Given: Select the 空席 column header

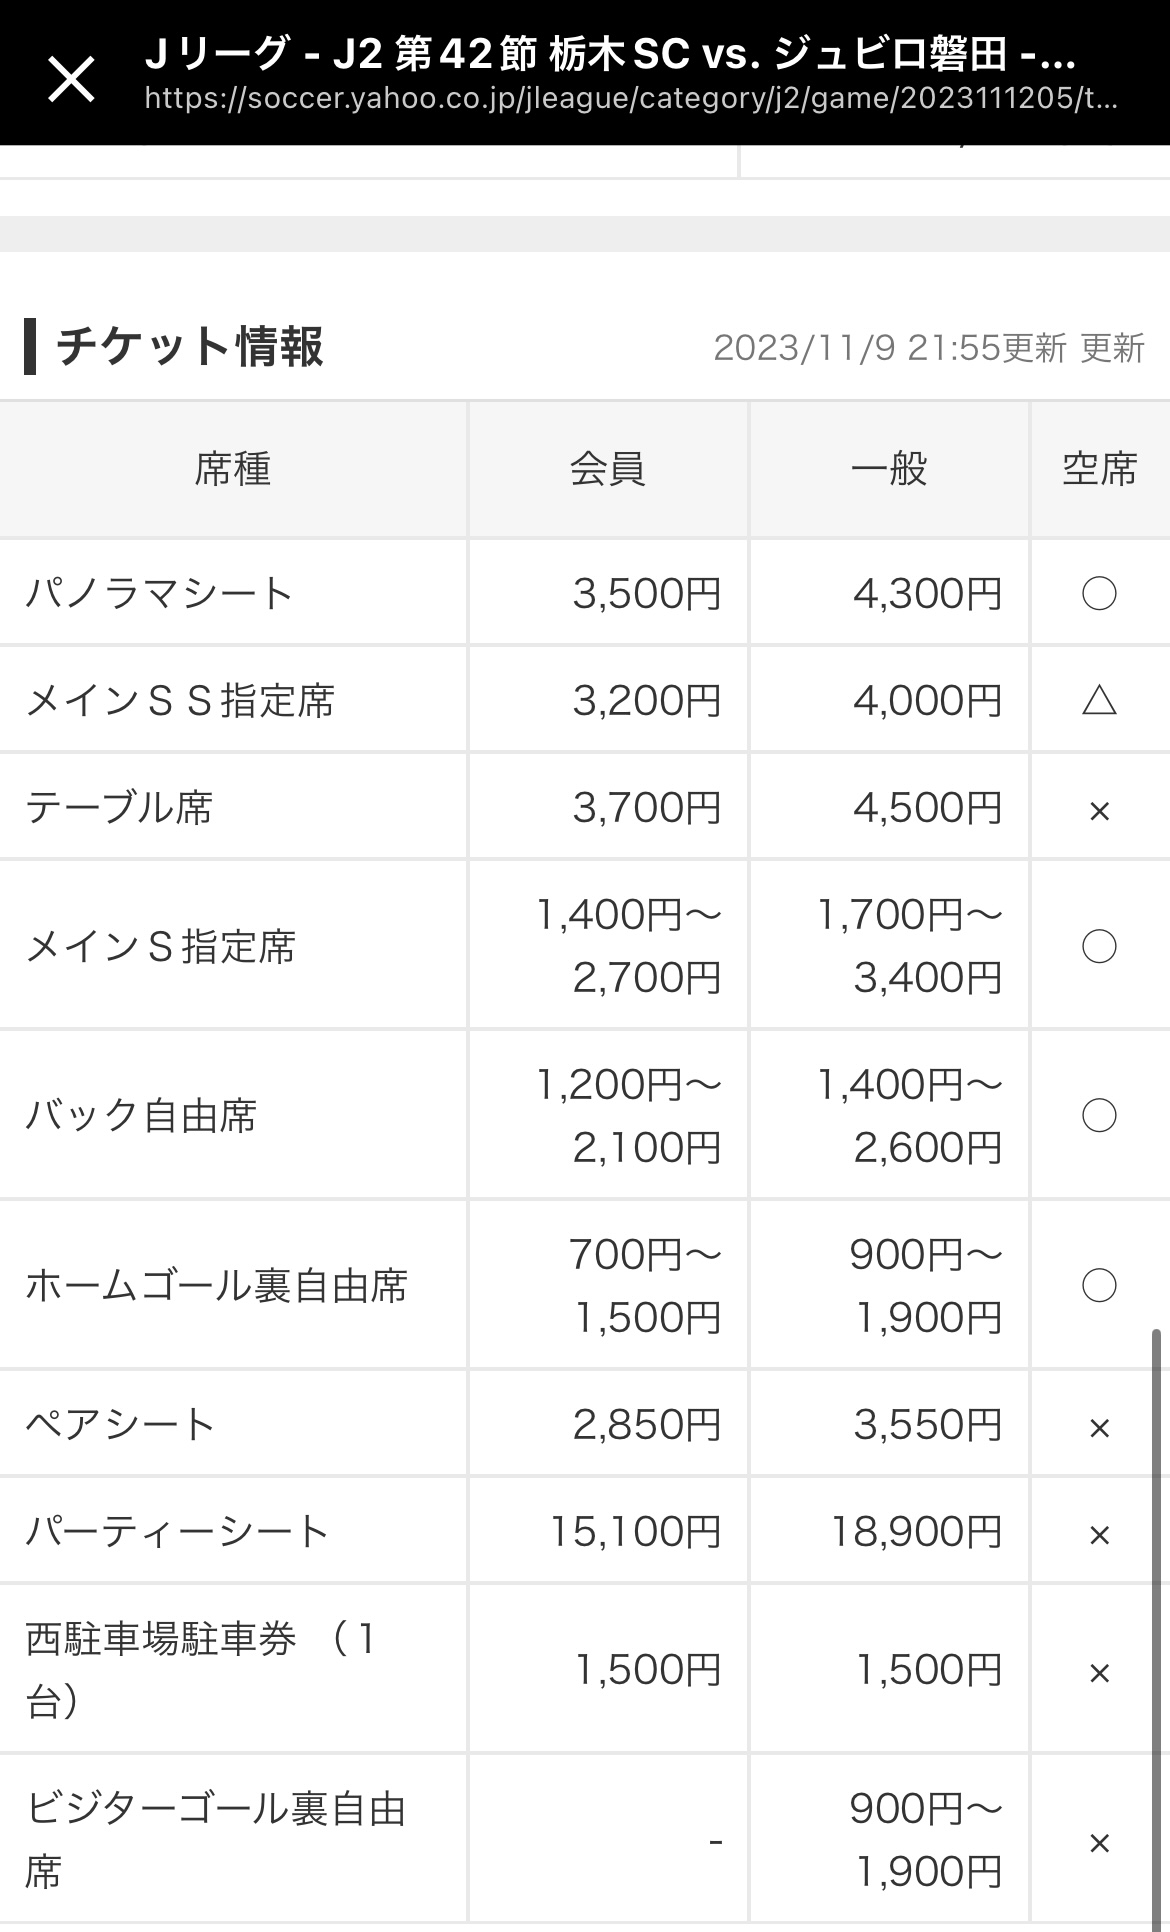Looking at the screenshot, I should 1099,469.
